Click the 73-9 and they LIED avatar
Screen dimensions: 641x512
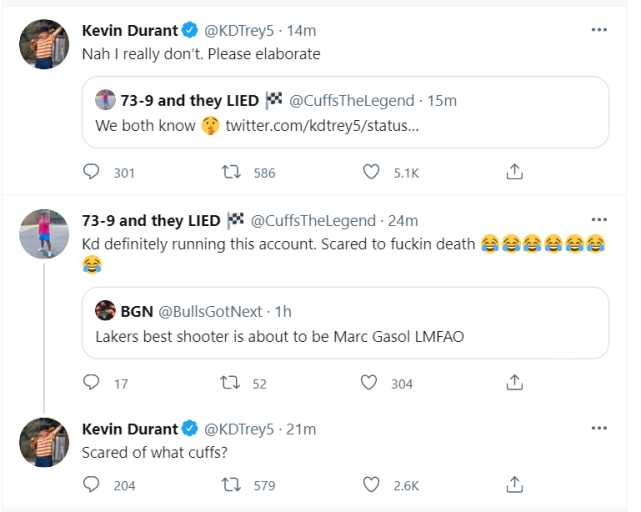click(x=44, y=235)
